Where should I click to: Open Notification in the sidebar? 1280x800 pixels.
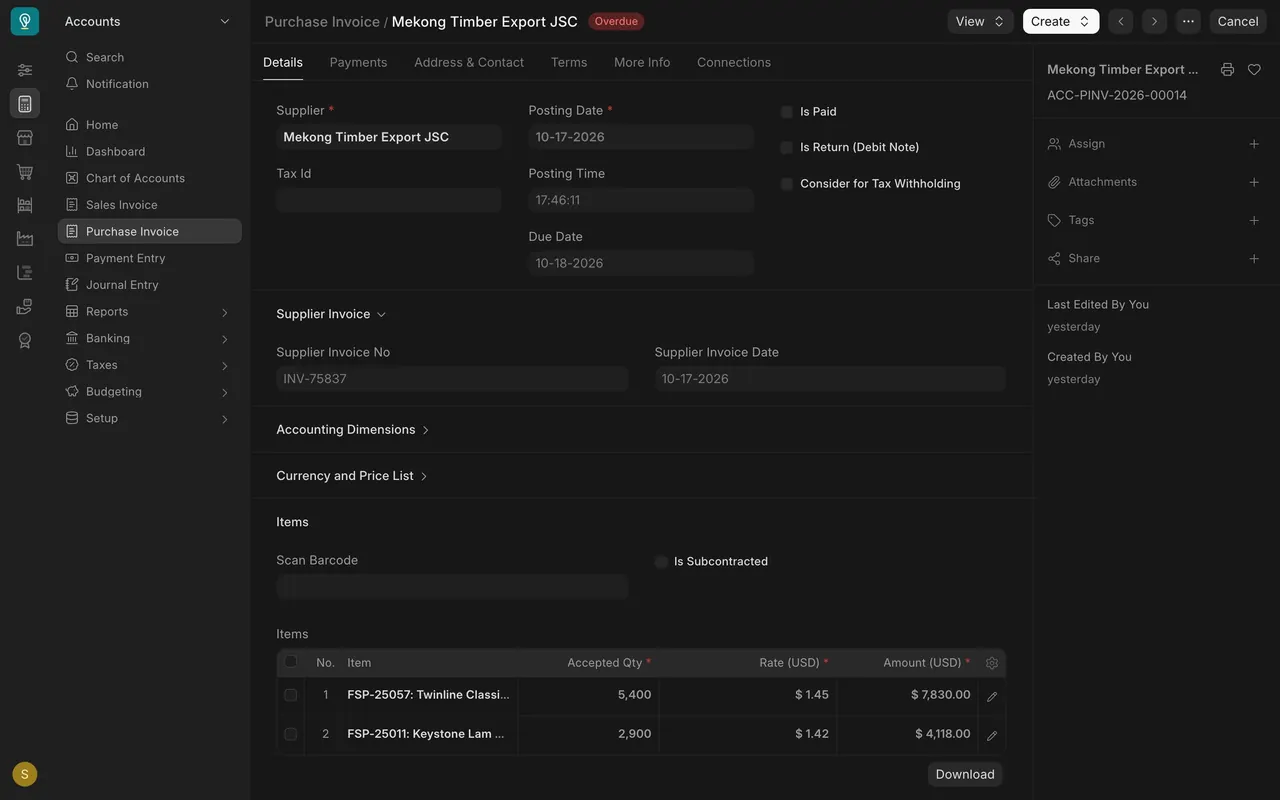click(150, 84)
